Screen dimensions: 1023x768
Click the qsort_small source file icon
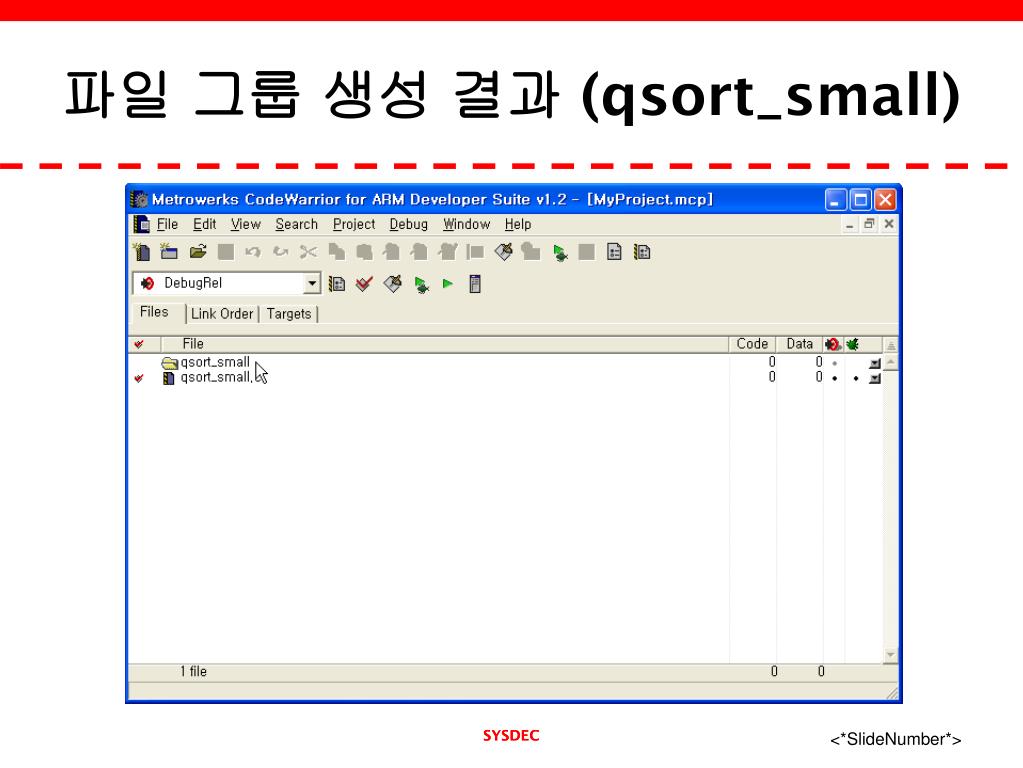tap(168, 378)
